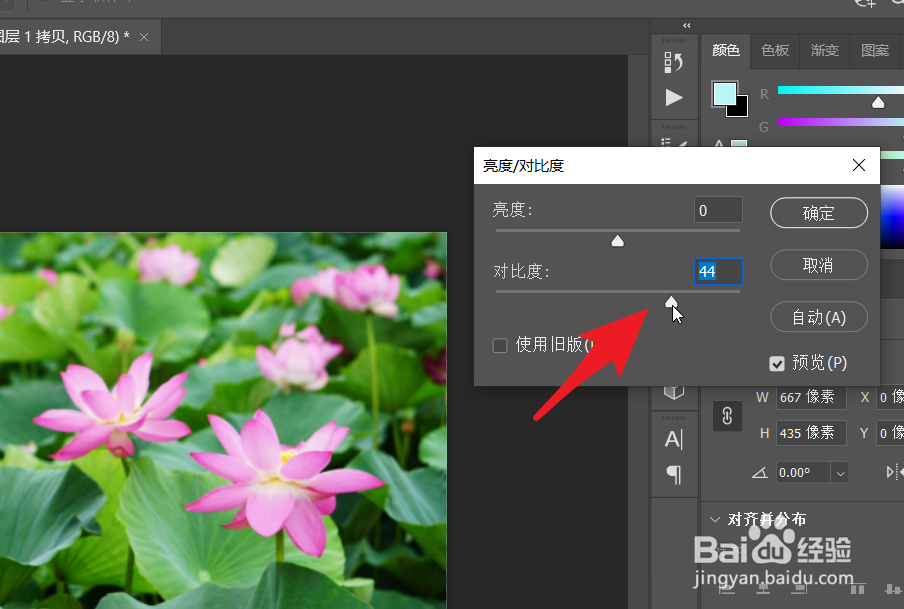Open the Paragraph panel icon
This screenshot has height=609, width=904.
(x=673, y=475)
